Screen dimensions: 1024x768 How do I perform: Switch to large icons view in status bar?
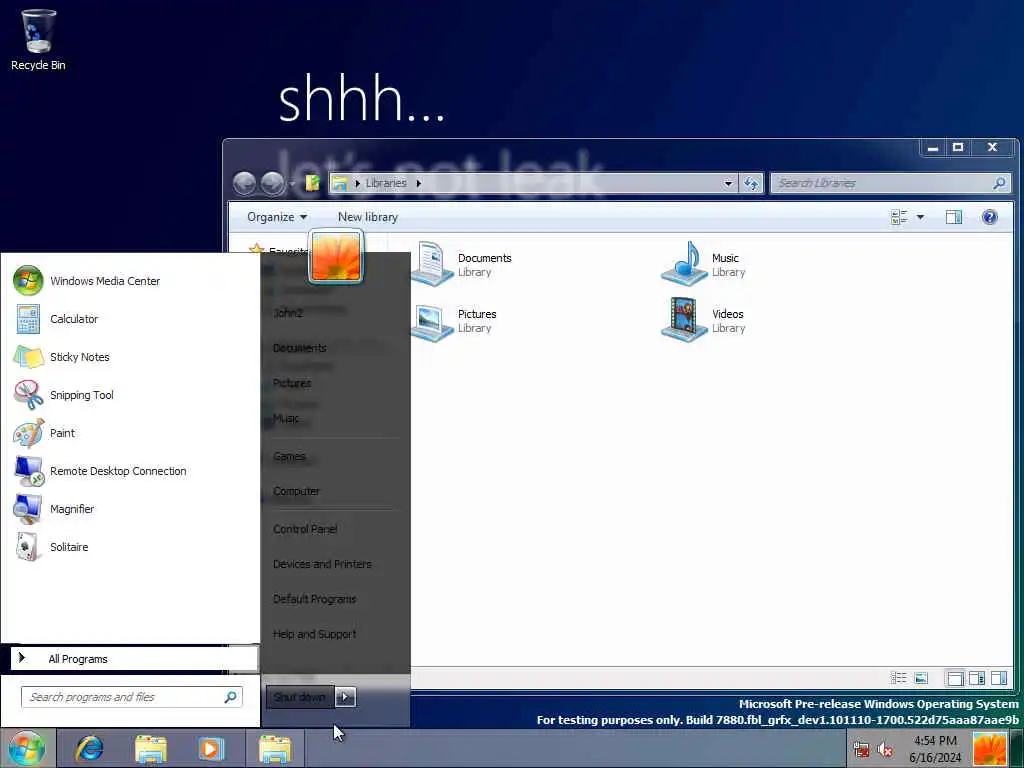921,679
